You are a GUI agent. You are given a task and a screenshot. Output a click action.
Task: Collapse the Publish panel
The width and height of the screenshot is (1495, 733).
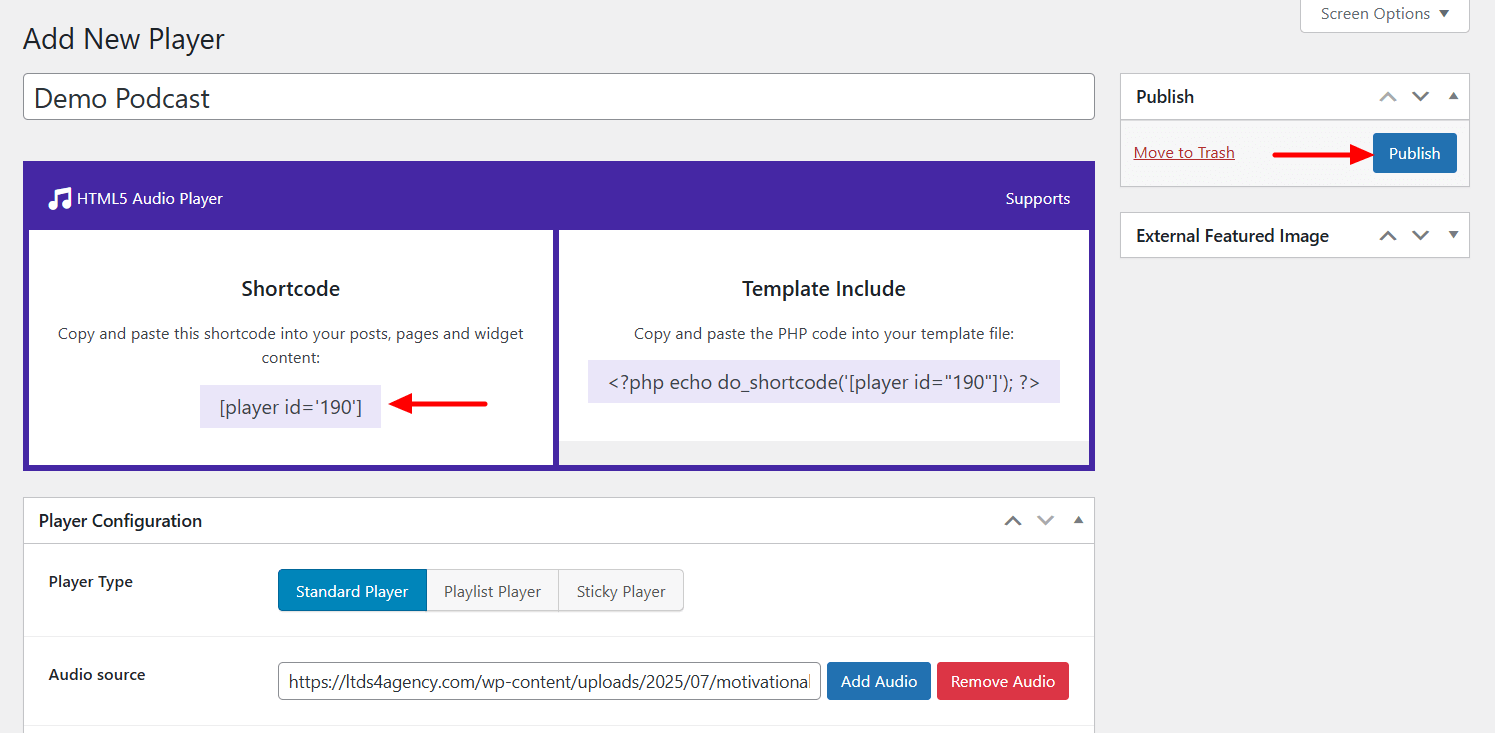point(1453,97)
